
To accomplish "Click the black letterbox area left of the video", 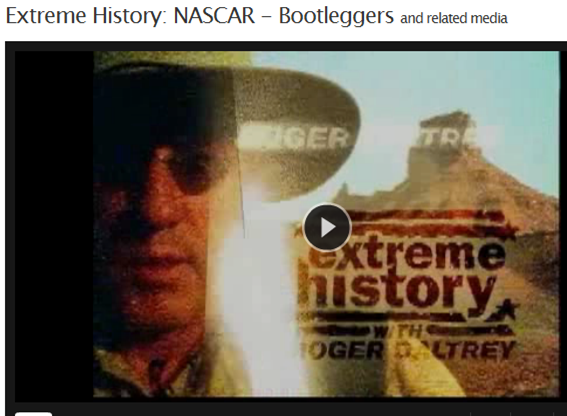I will (54, 224).
